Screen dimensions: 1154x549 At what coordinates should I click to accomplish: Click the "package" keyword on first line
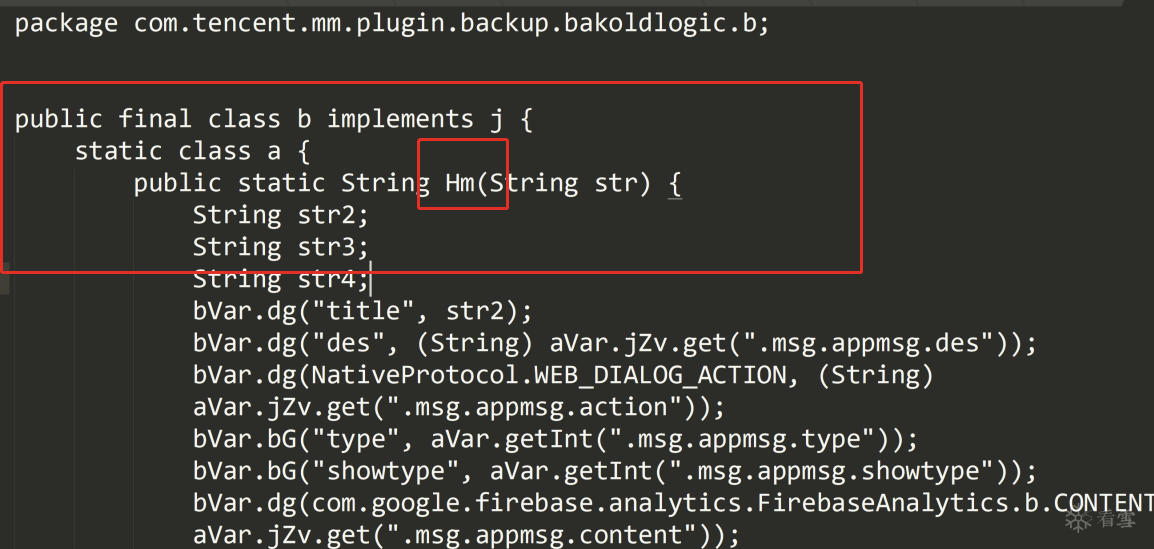(x=66, y=23)
